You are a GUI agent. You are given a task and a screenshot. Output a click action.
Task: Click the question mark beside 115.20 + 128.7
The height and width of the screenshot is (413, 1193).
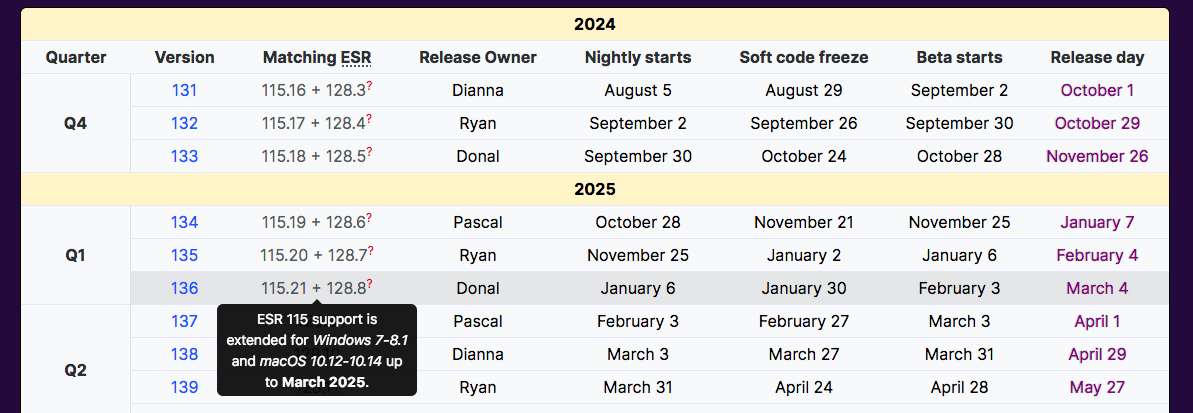pyautogui.click(x=371, y=251)
